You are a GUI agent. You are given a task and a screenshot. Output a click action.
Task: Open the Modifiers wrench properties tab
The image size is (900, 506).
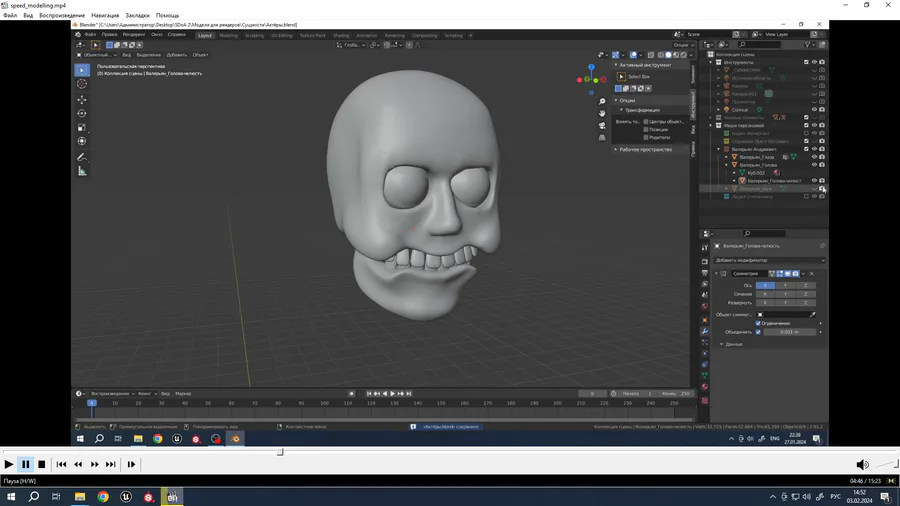pyautogui.click(x=704, y=331)
